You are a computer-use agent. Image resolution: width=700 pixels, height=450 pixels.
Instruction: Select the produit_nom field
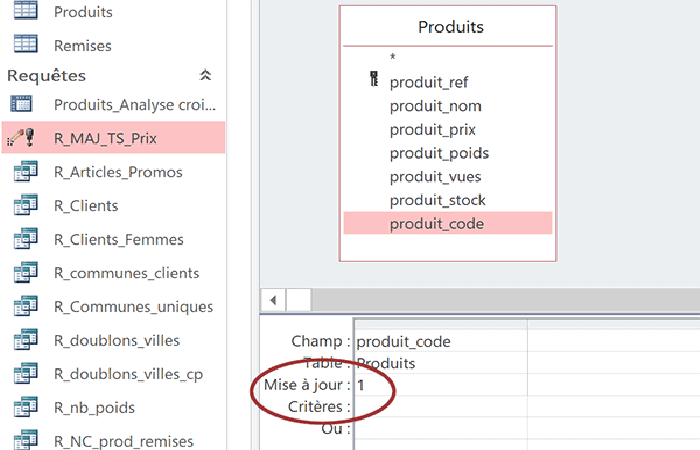pos(448,106)
